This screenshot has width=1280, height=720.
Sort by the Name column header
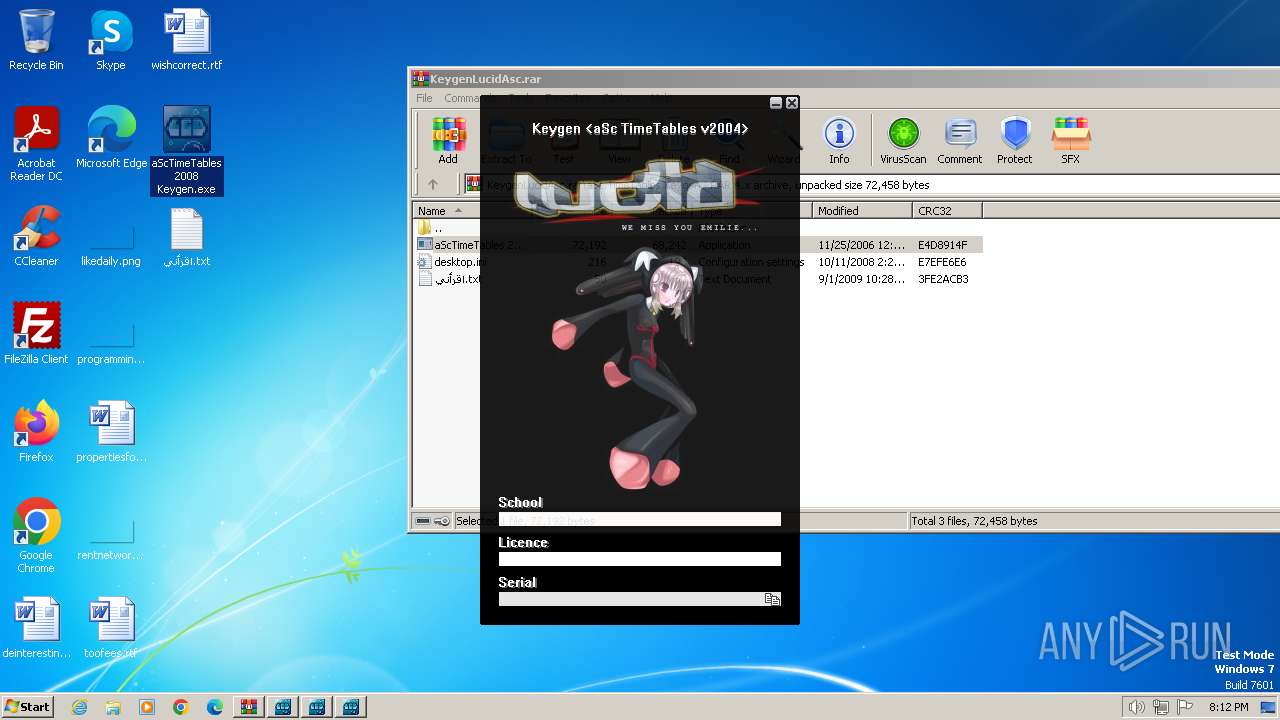point(446,211)
